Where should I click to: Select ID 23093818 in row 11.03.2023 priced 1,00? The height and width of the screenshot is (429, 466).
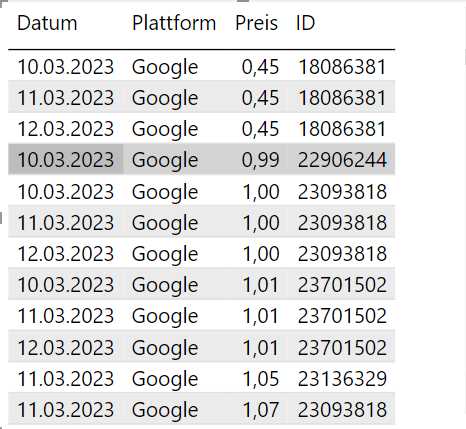pyautogui.click(x=342, y=223)
